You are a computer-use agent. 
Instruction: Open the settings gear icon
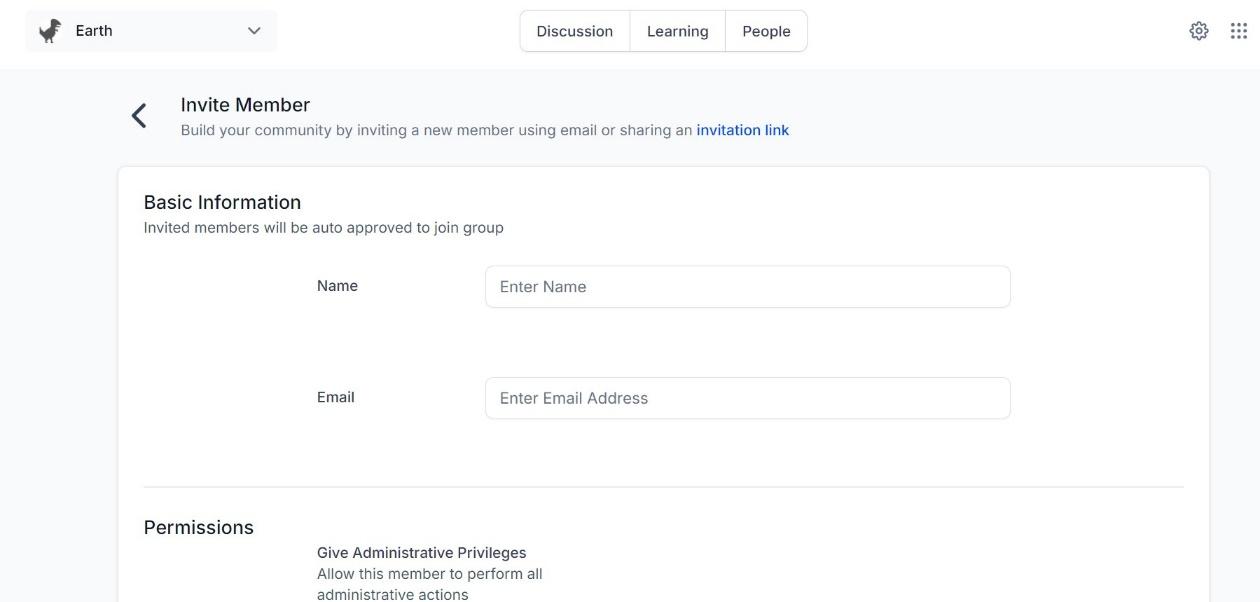pos(1198,30)
